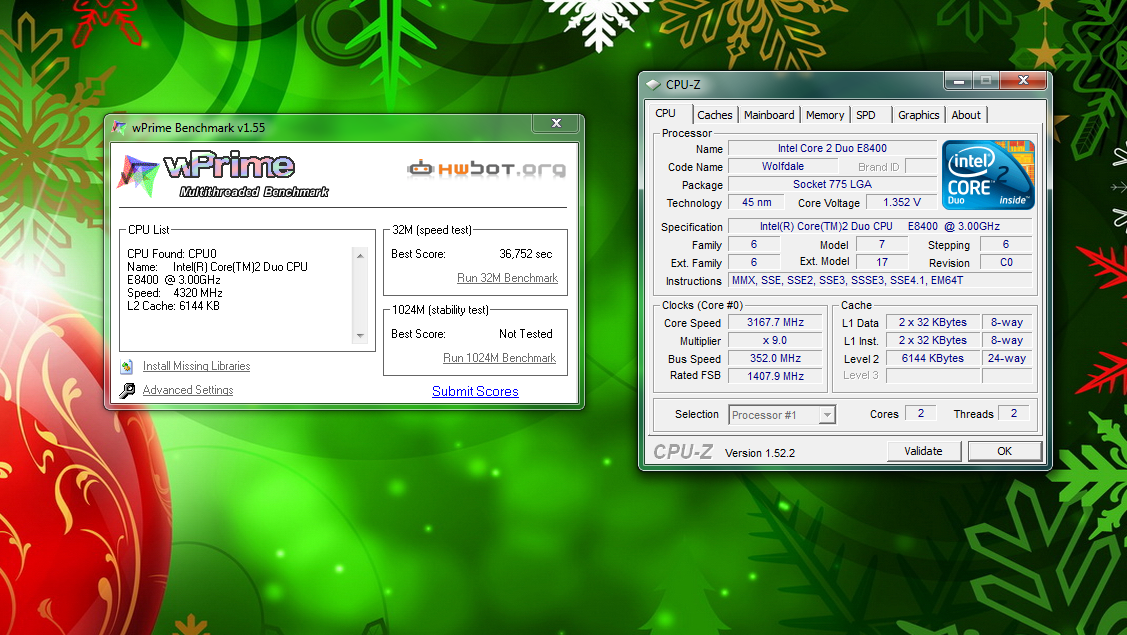Click the Not Tested score text
The height and width of the screenshot is (635, 1127).
525,334
